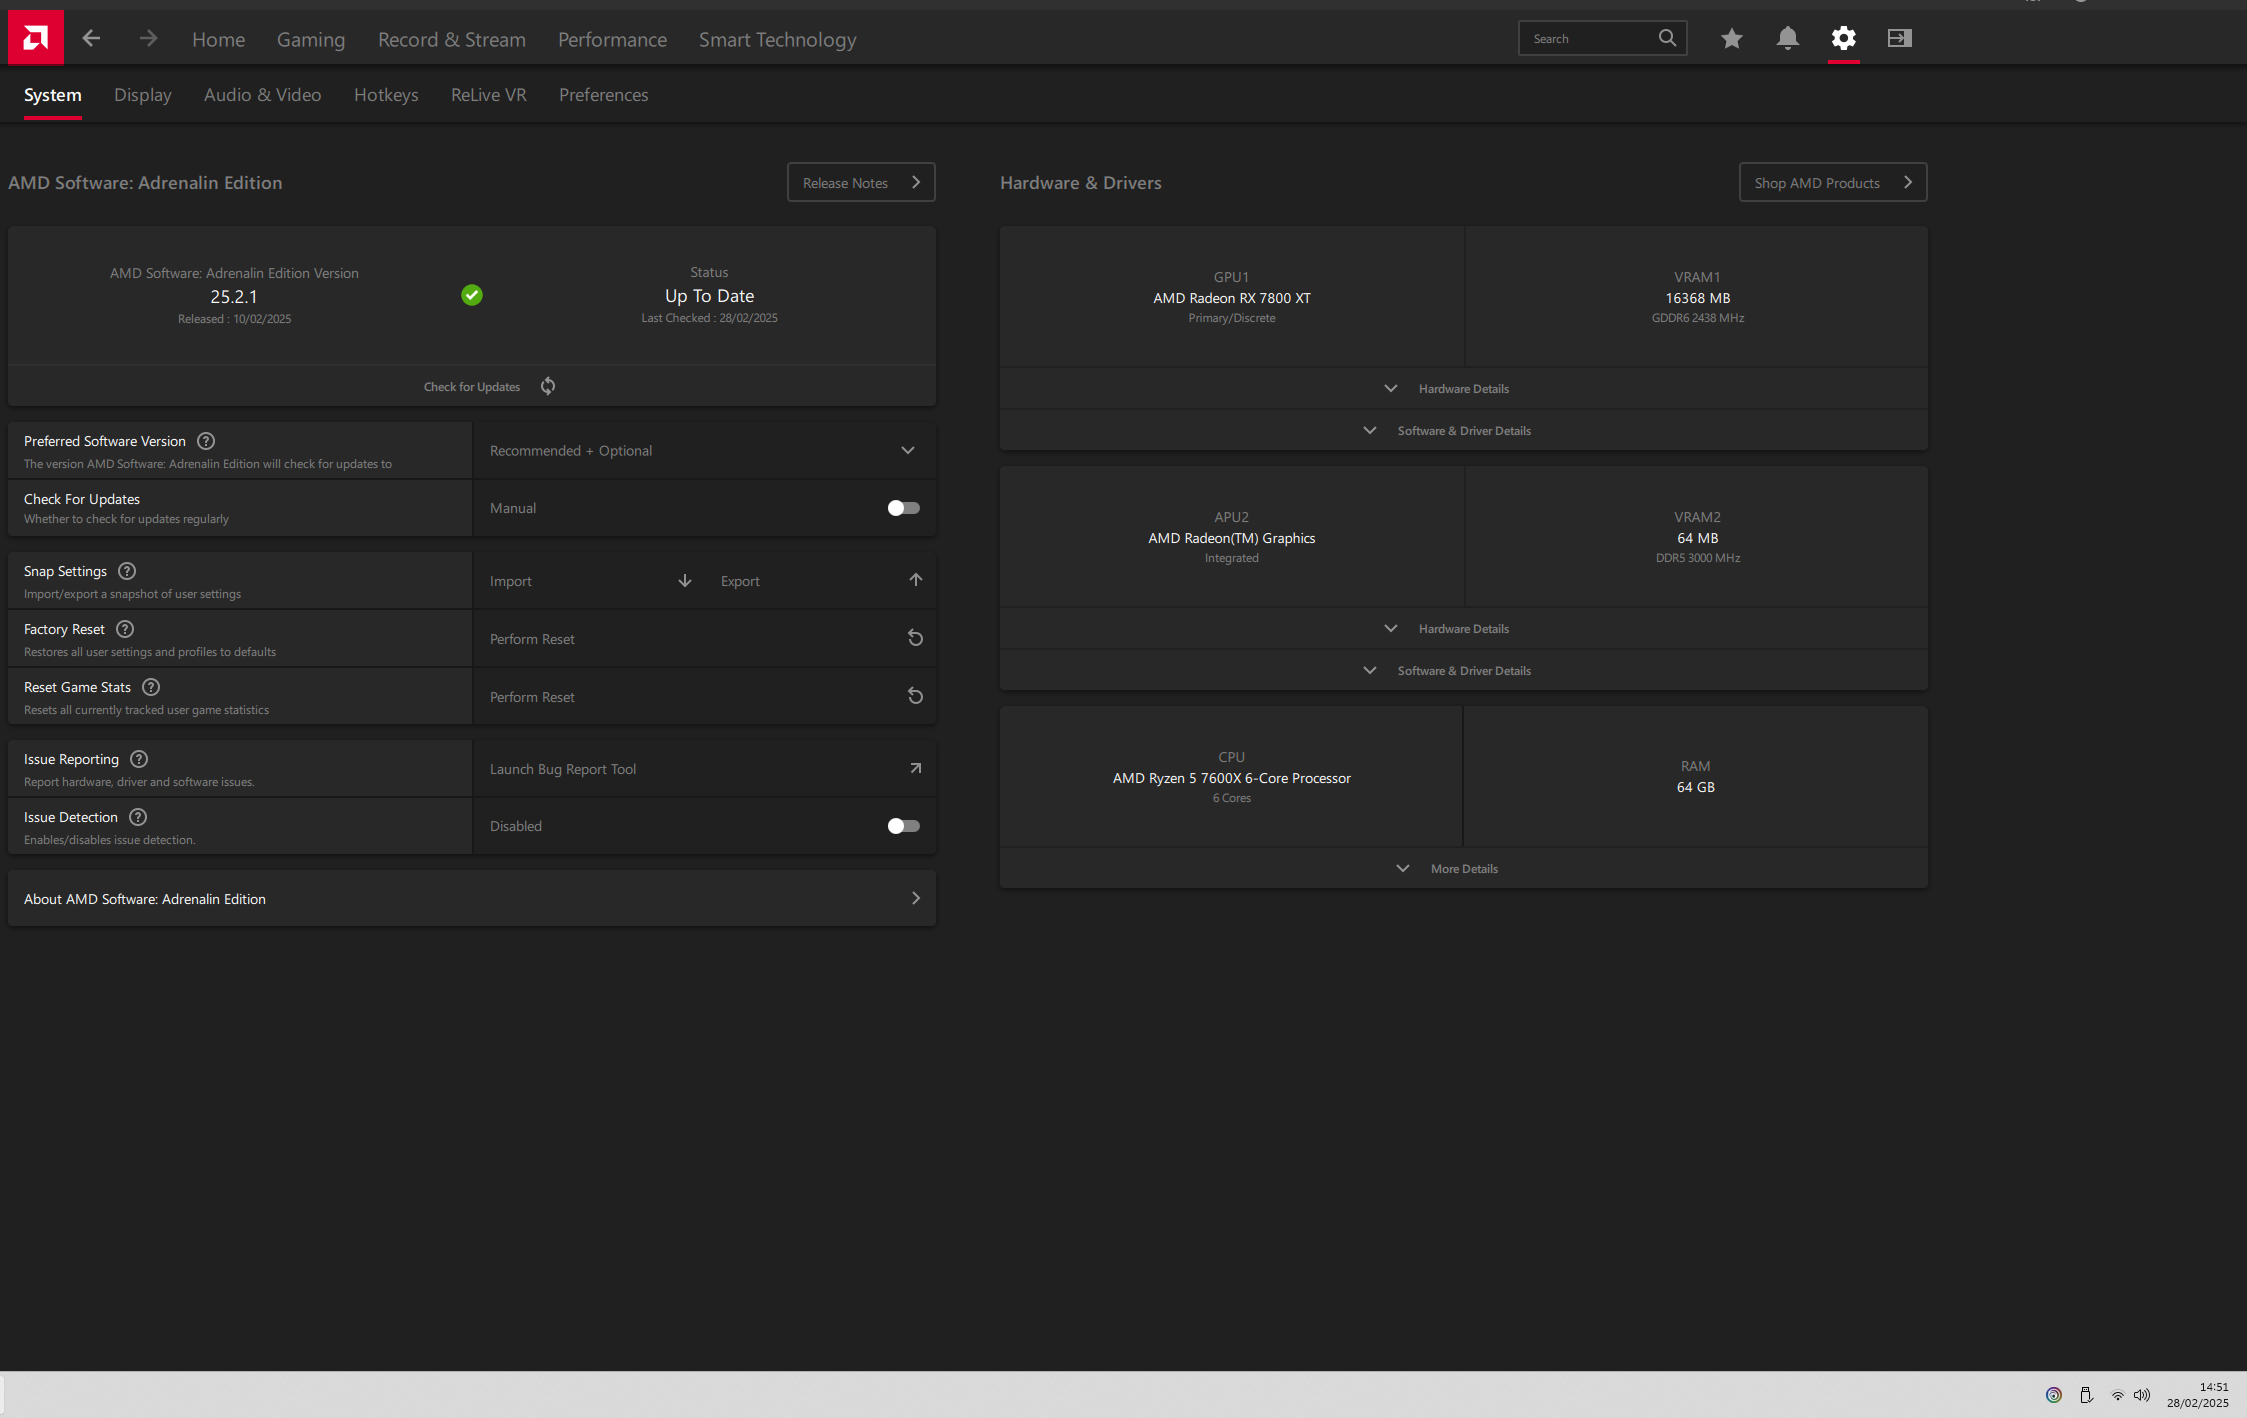2247x1418 pixels.
Task: Click the Import snapshot button
Action: pyautogui.click(x=589, y=580)
